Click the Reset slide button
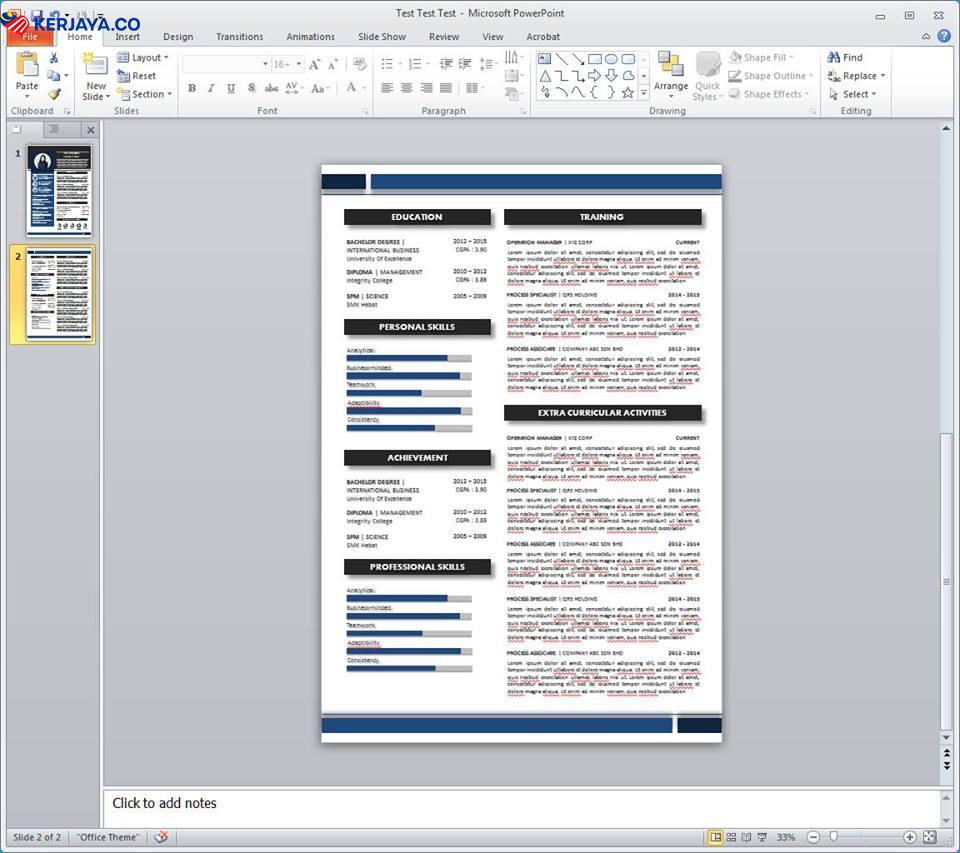The height and width of the screenshot is (853, 960). (137, 76)
